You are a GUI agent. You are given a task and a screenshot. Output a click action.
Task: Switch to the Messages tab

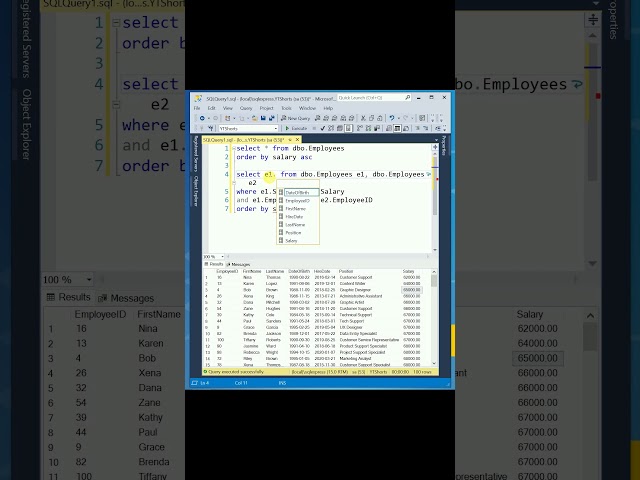click(x=238, y=264)
